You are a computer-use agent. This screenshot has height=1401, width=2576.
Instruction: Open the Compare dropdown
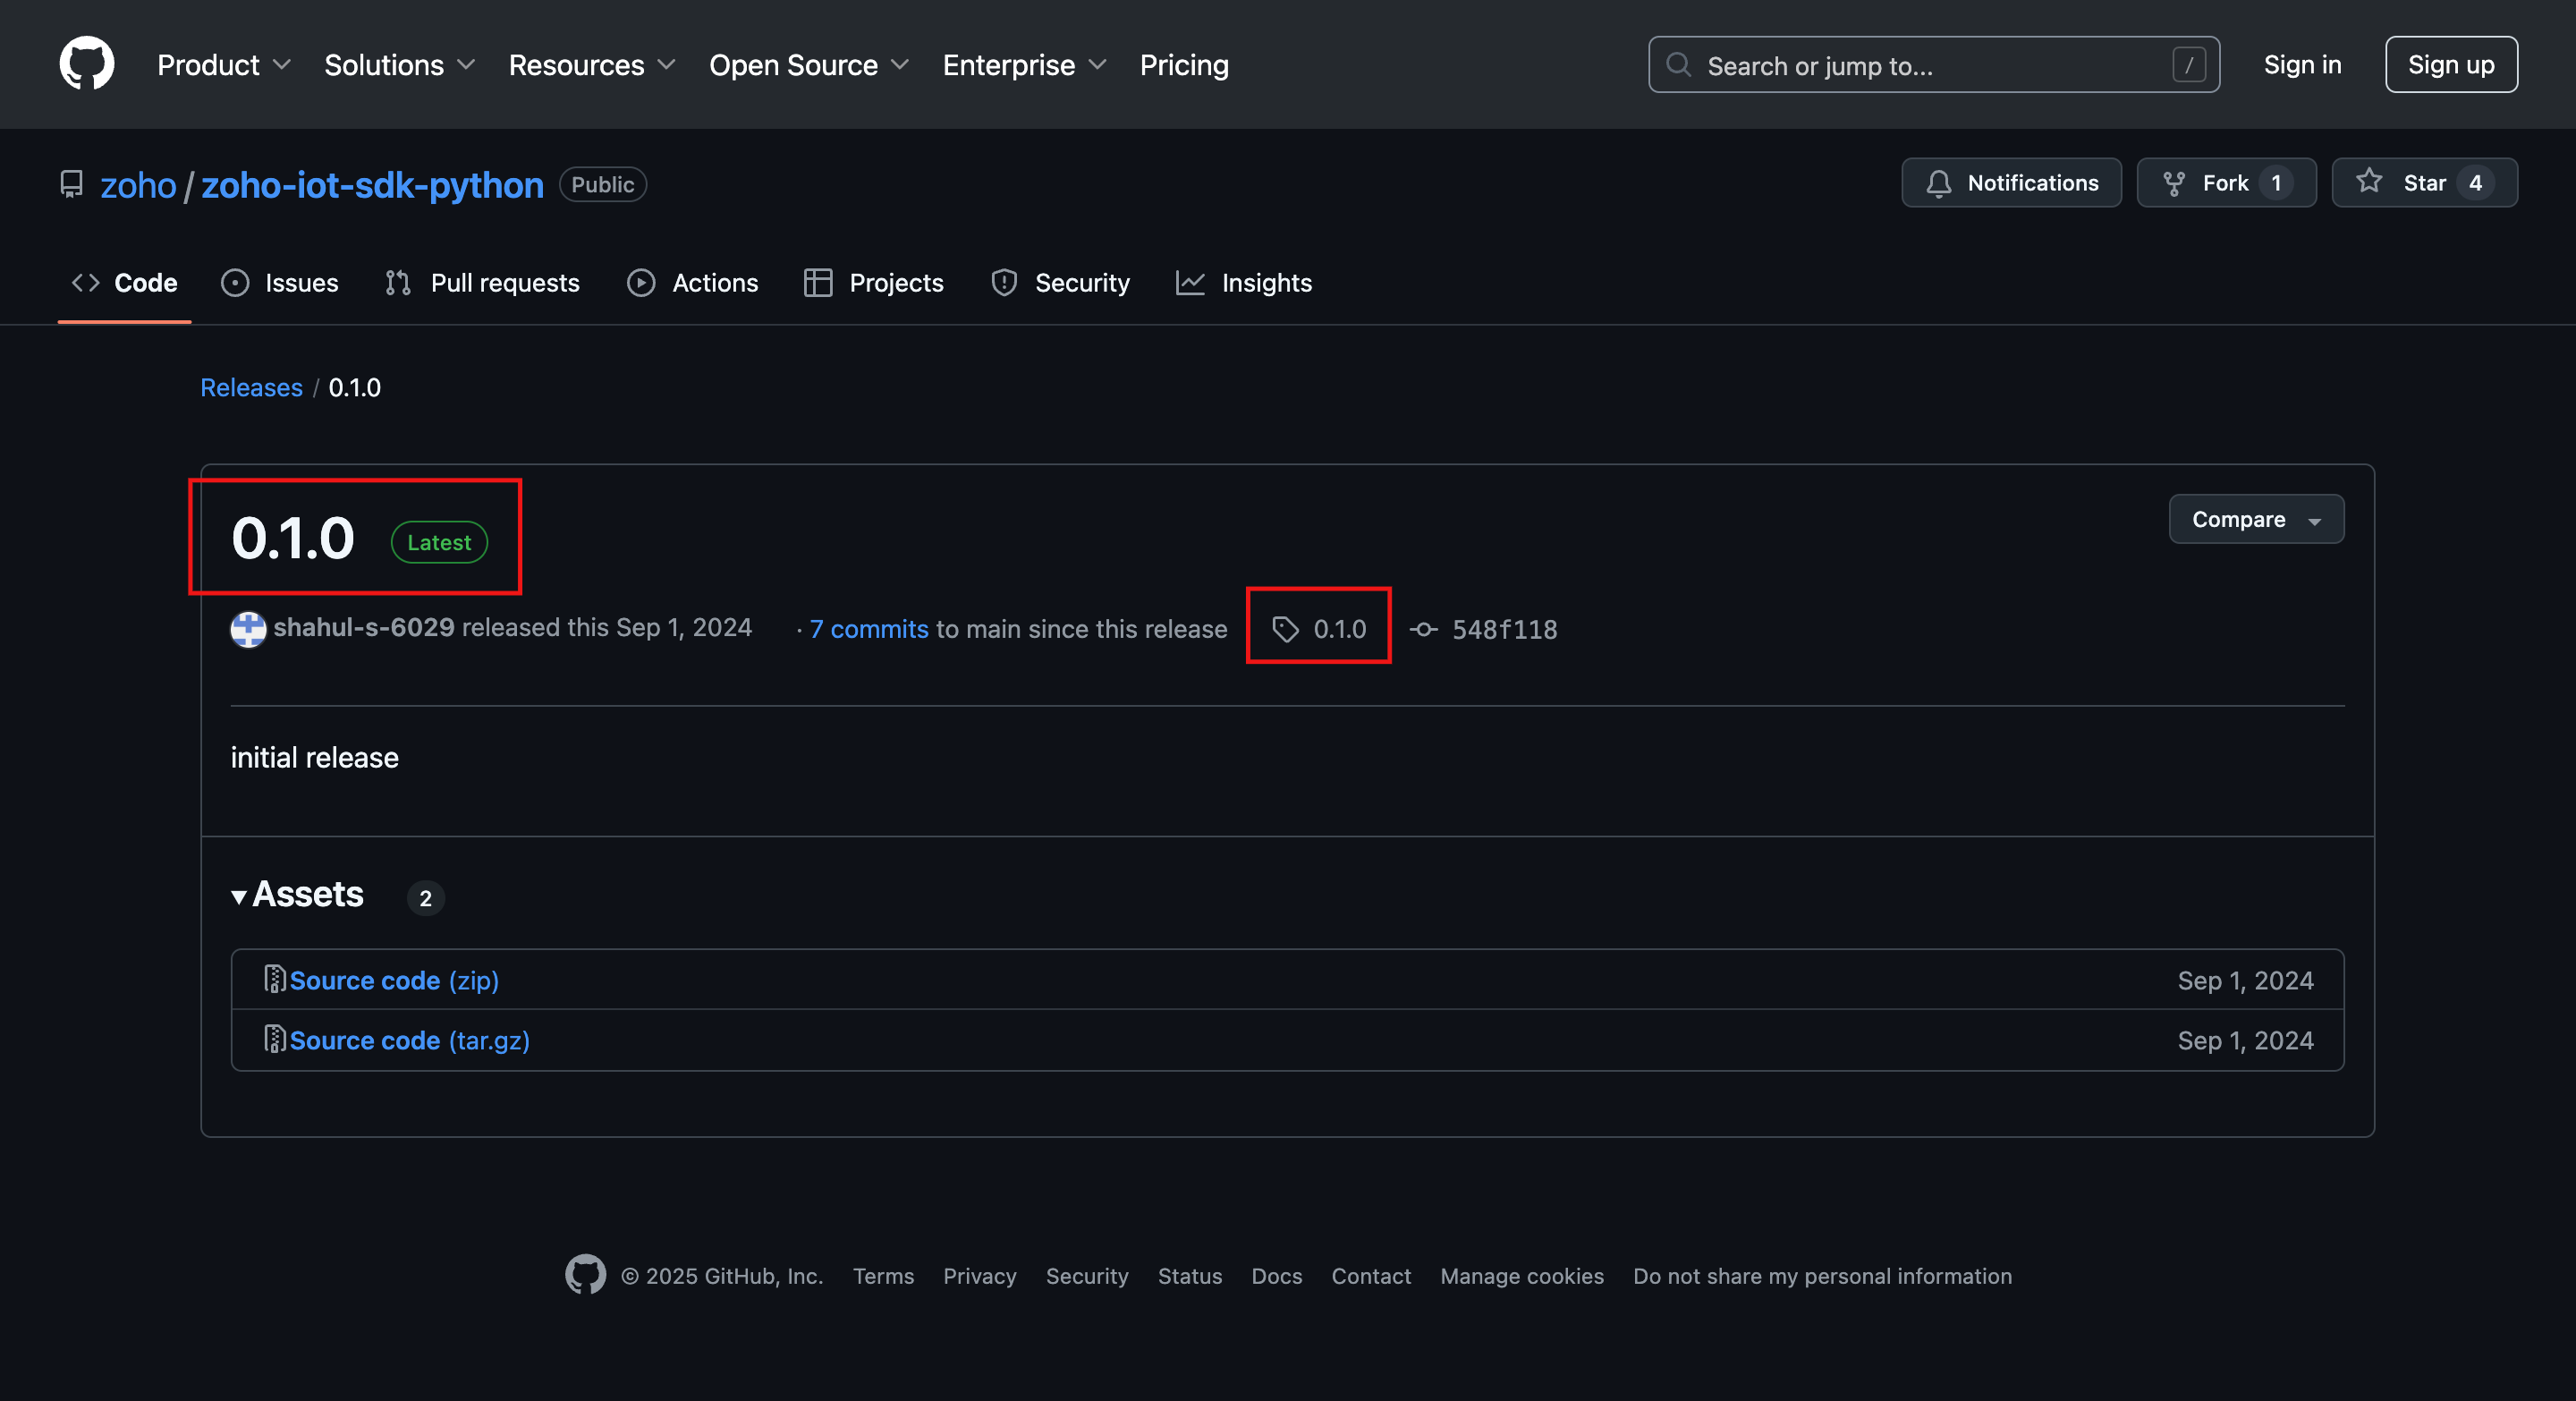click(x=2255, y=519)
